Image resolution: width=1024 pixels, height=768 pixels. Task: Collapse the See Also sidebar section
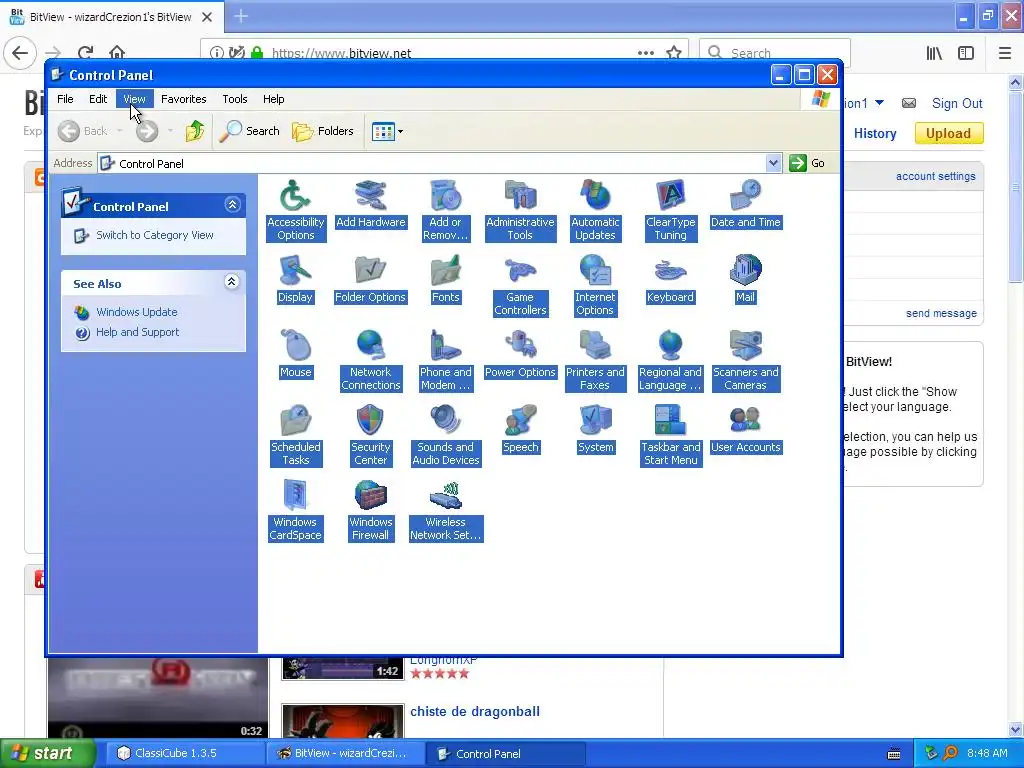tap(231, 281)
